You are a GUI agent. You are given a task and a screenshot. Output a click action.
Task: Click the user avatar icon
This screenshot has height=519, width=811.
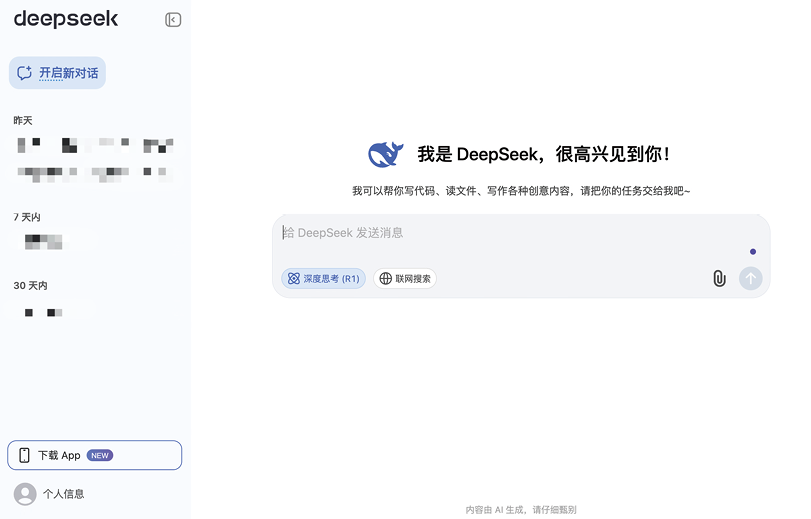(x=25, y=494)
